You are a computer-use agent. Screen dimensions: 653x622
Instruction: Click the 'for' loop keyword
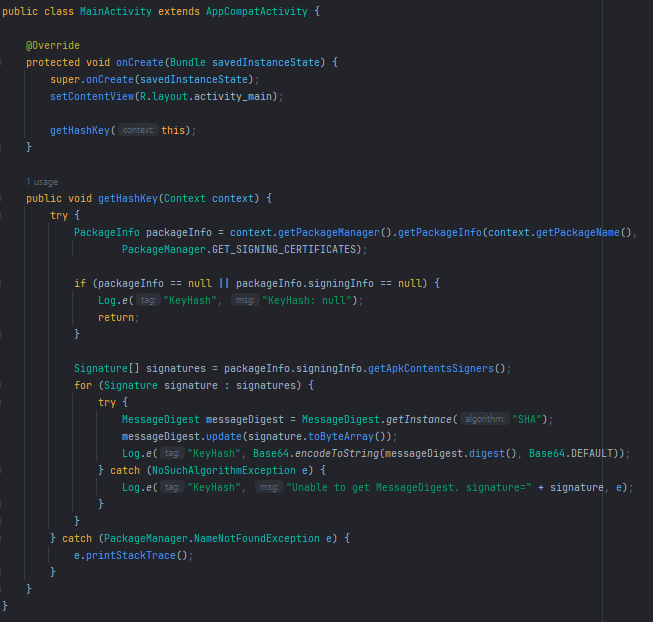click(x=83, y=386)
